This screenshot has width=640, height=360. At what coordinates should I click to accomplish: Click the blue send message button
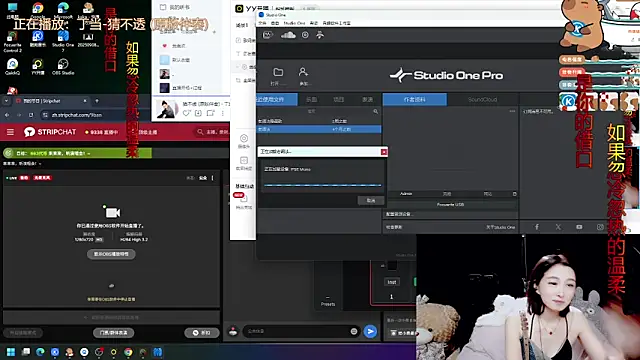point(370,331)
